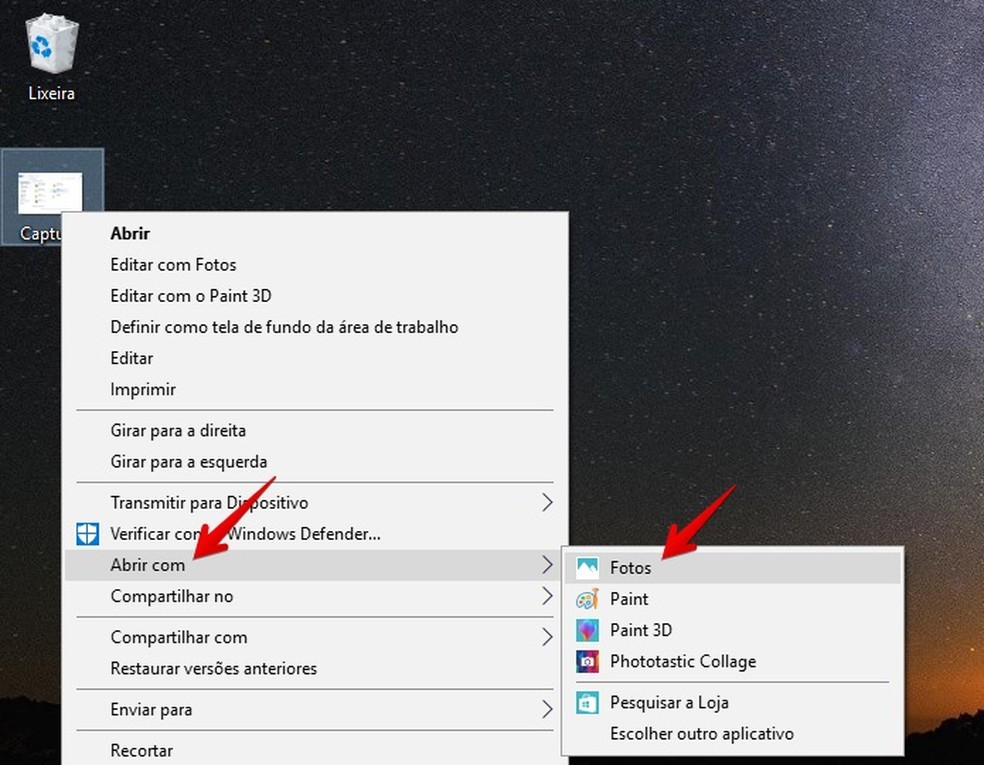Choose Restaurar versões anteriores
The height and width of the screenshot is (765, 984).
coord(213,668)
